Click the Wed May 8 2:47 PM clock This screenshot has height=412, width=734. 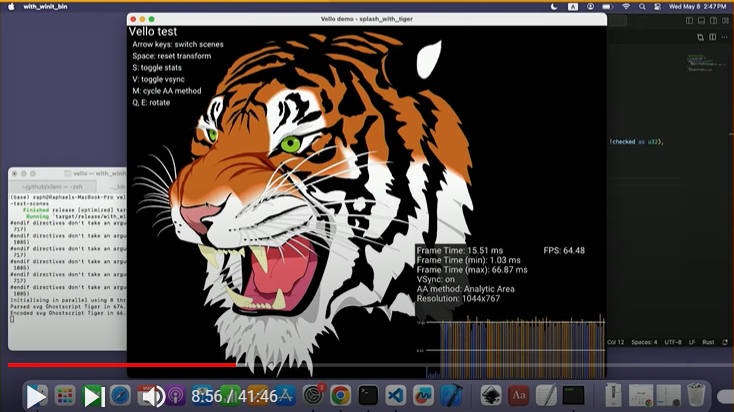coord(697,7)
